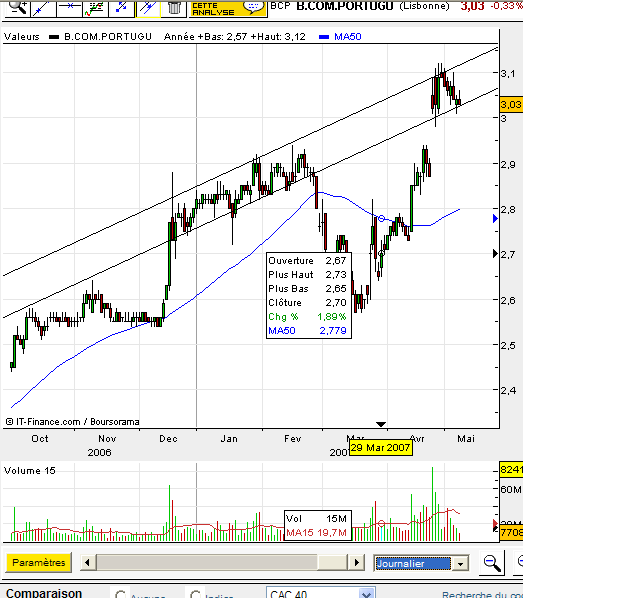The width and height of the screenshot is (640, 598).
Task: Click the black price-axis arrow marker
Action: [x=495, y=254]
